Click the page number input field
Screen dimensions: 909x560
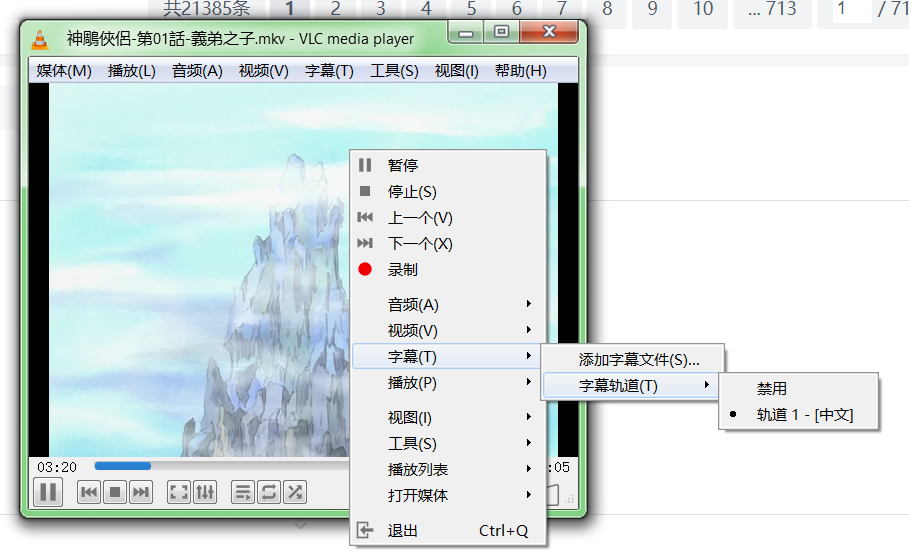pos(852,9)
